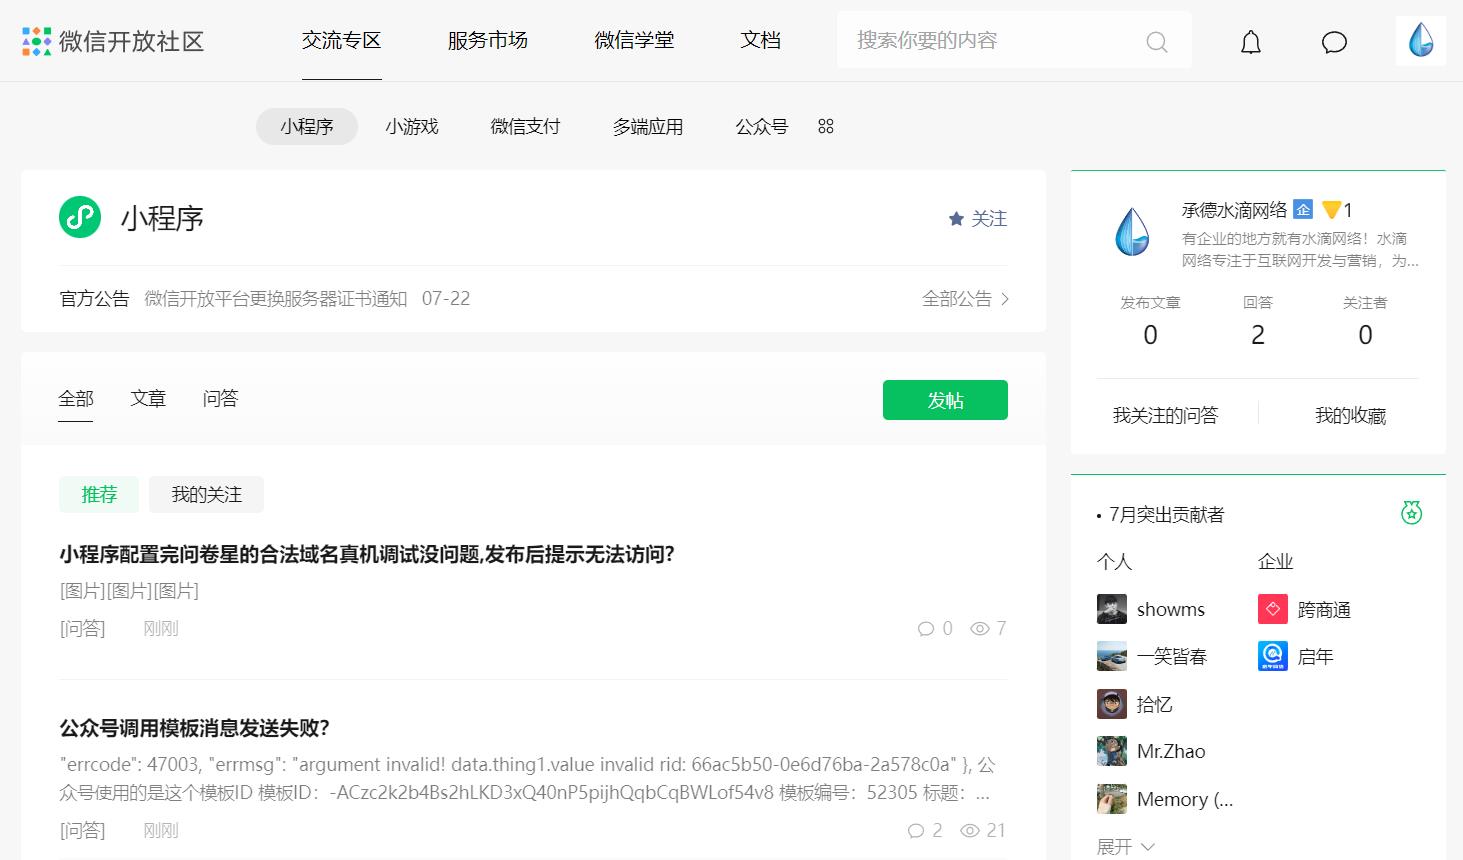Click the 承德水滴网络 profile name
This screenshot has height=860, width=1463.
(1235, 209)
